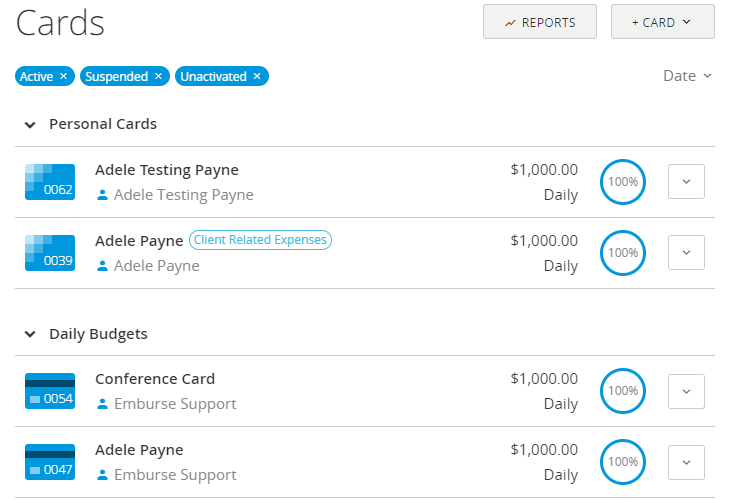
Task: Open the Adele Testing Payne card title
Action: [x=167, y=170]
